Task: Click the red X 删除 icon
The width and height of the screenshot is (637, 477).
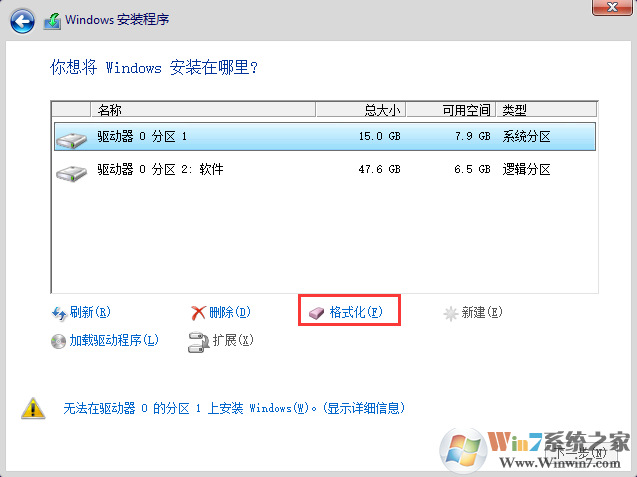Action: click(x=198, y=313)
